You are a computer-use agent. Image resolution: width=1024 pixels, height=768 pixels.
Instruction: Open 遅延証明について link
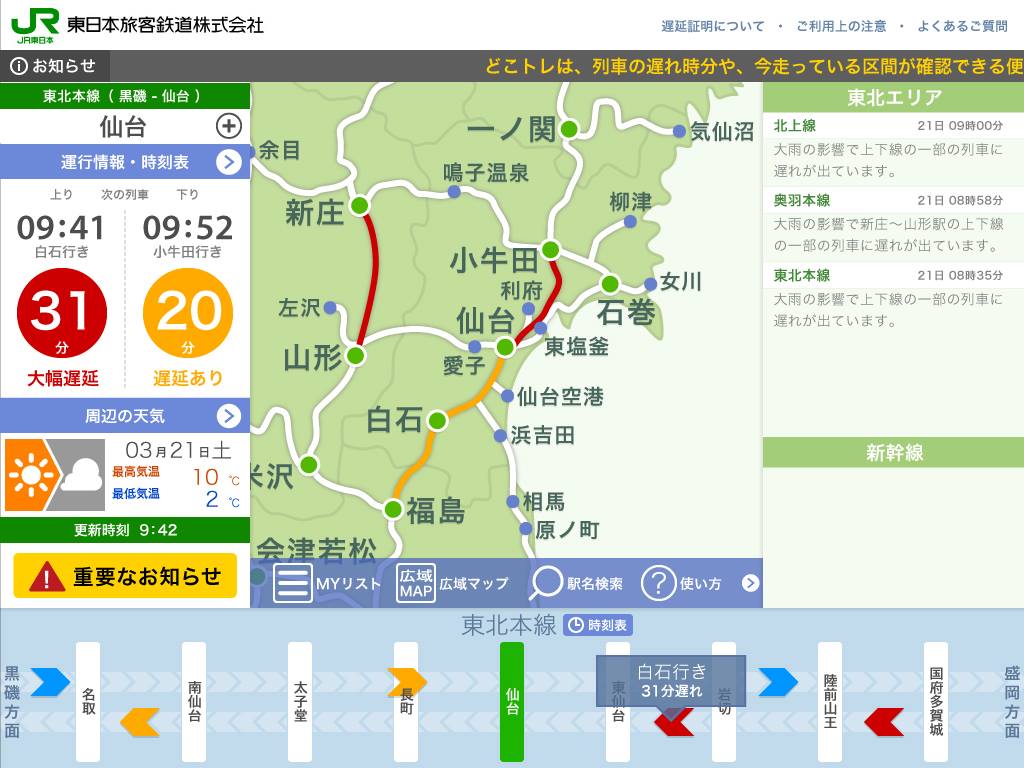(712, 26)
